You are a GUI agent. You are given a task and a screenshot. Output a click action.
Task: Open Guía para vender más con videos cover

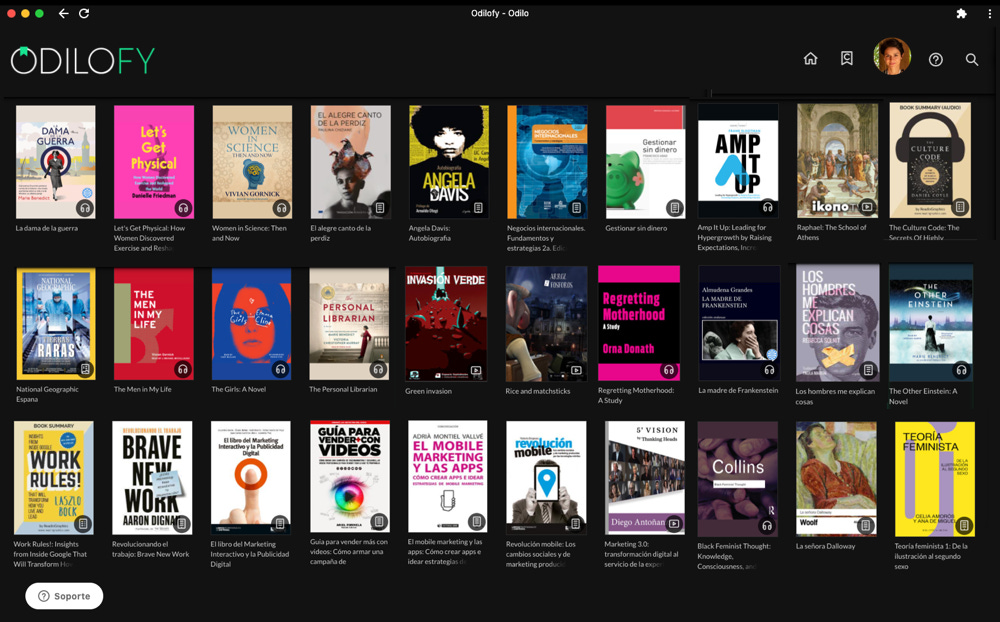coord(349,477)
